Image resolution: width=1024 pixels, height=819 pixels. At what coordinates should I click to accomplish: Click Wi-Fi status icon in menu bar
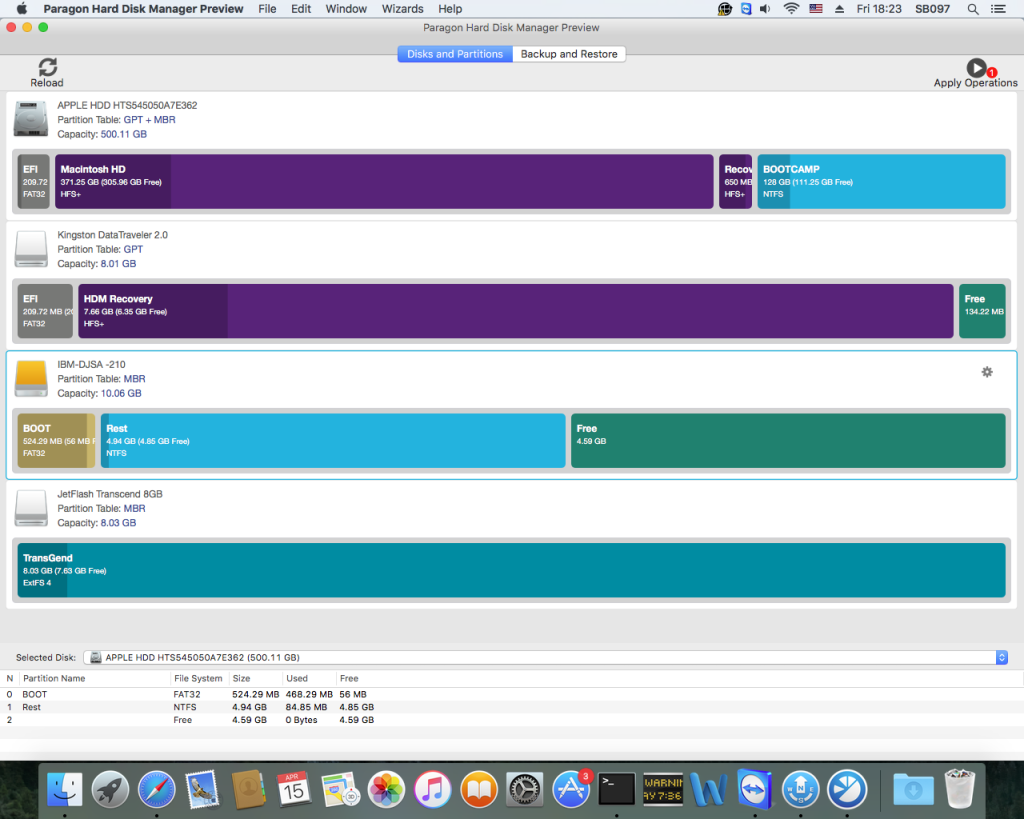(791, 9)
